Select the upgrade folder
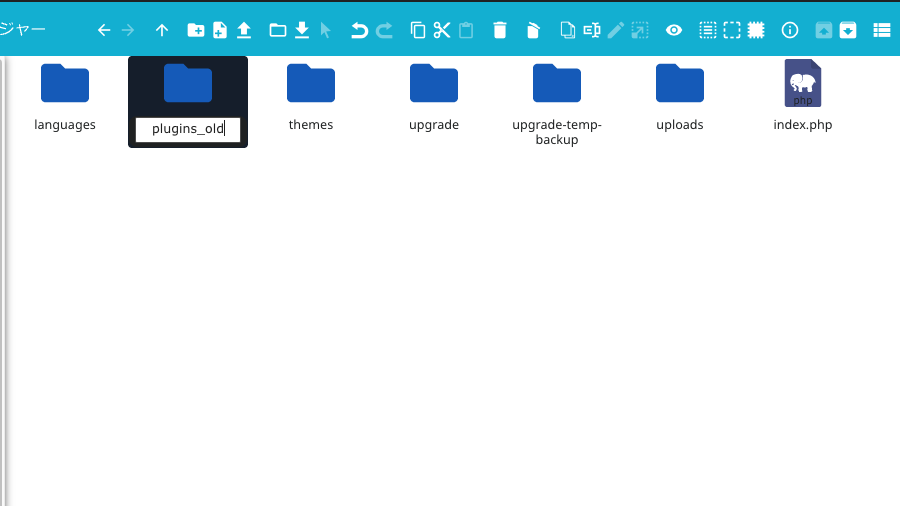The height and width of the screenshot is (506, 900). [434, 96]
